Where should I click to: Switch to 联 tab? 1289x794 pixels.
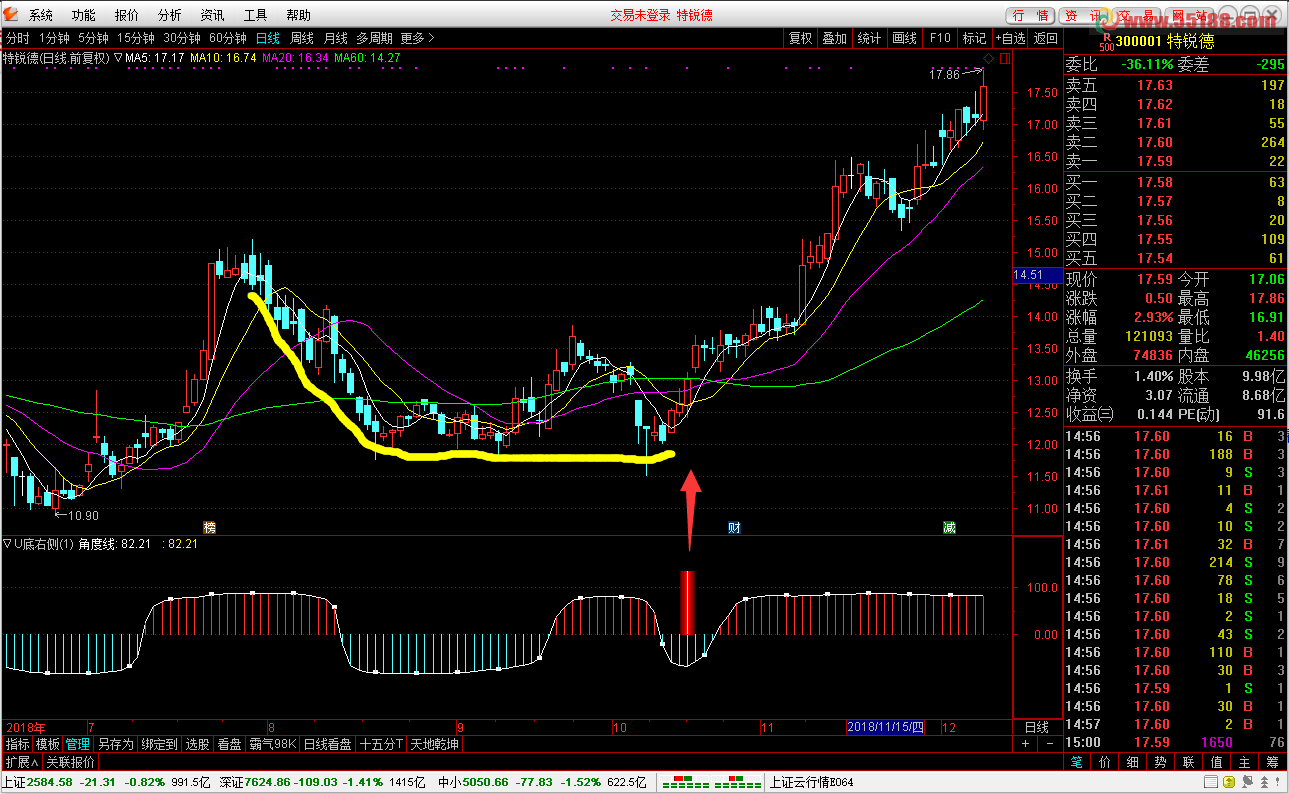(x=1188, y=762)
